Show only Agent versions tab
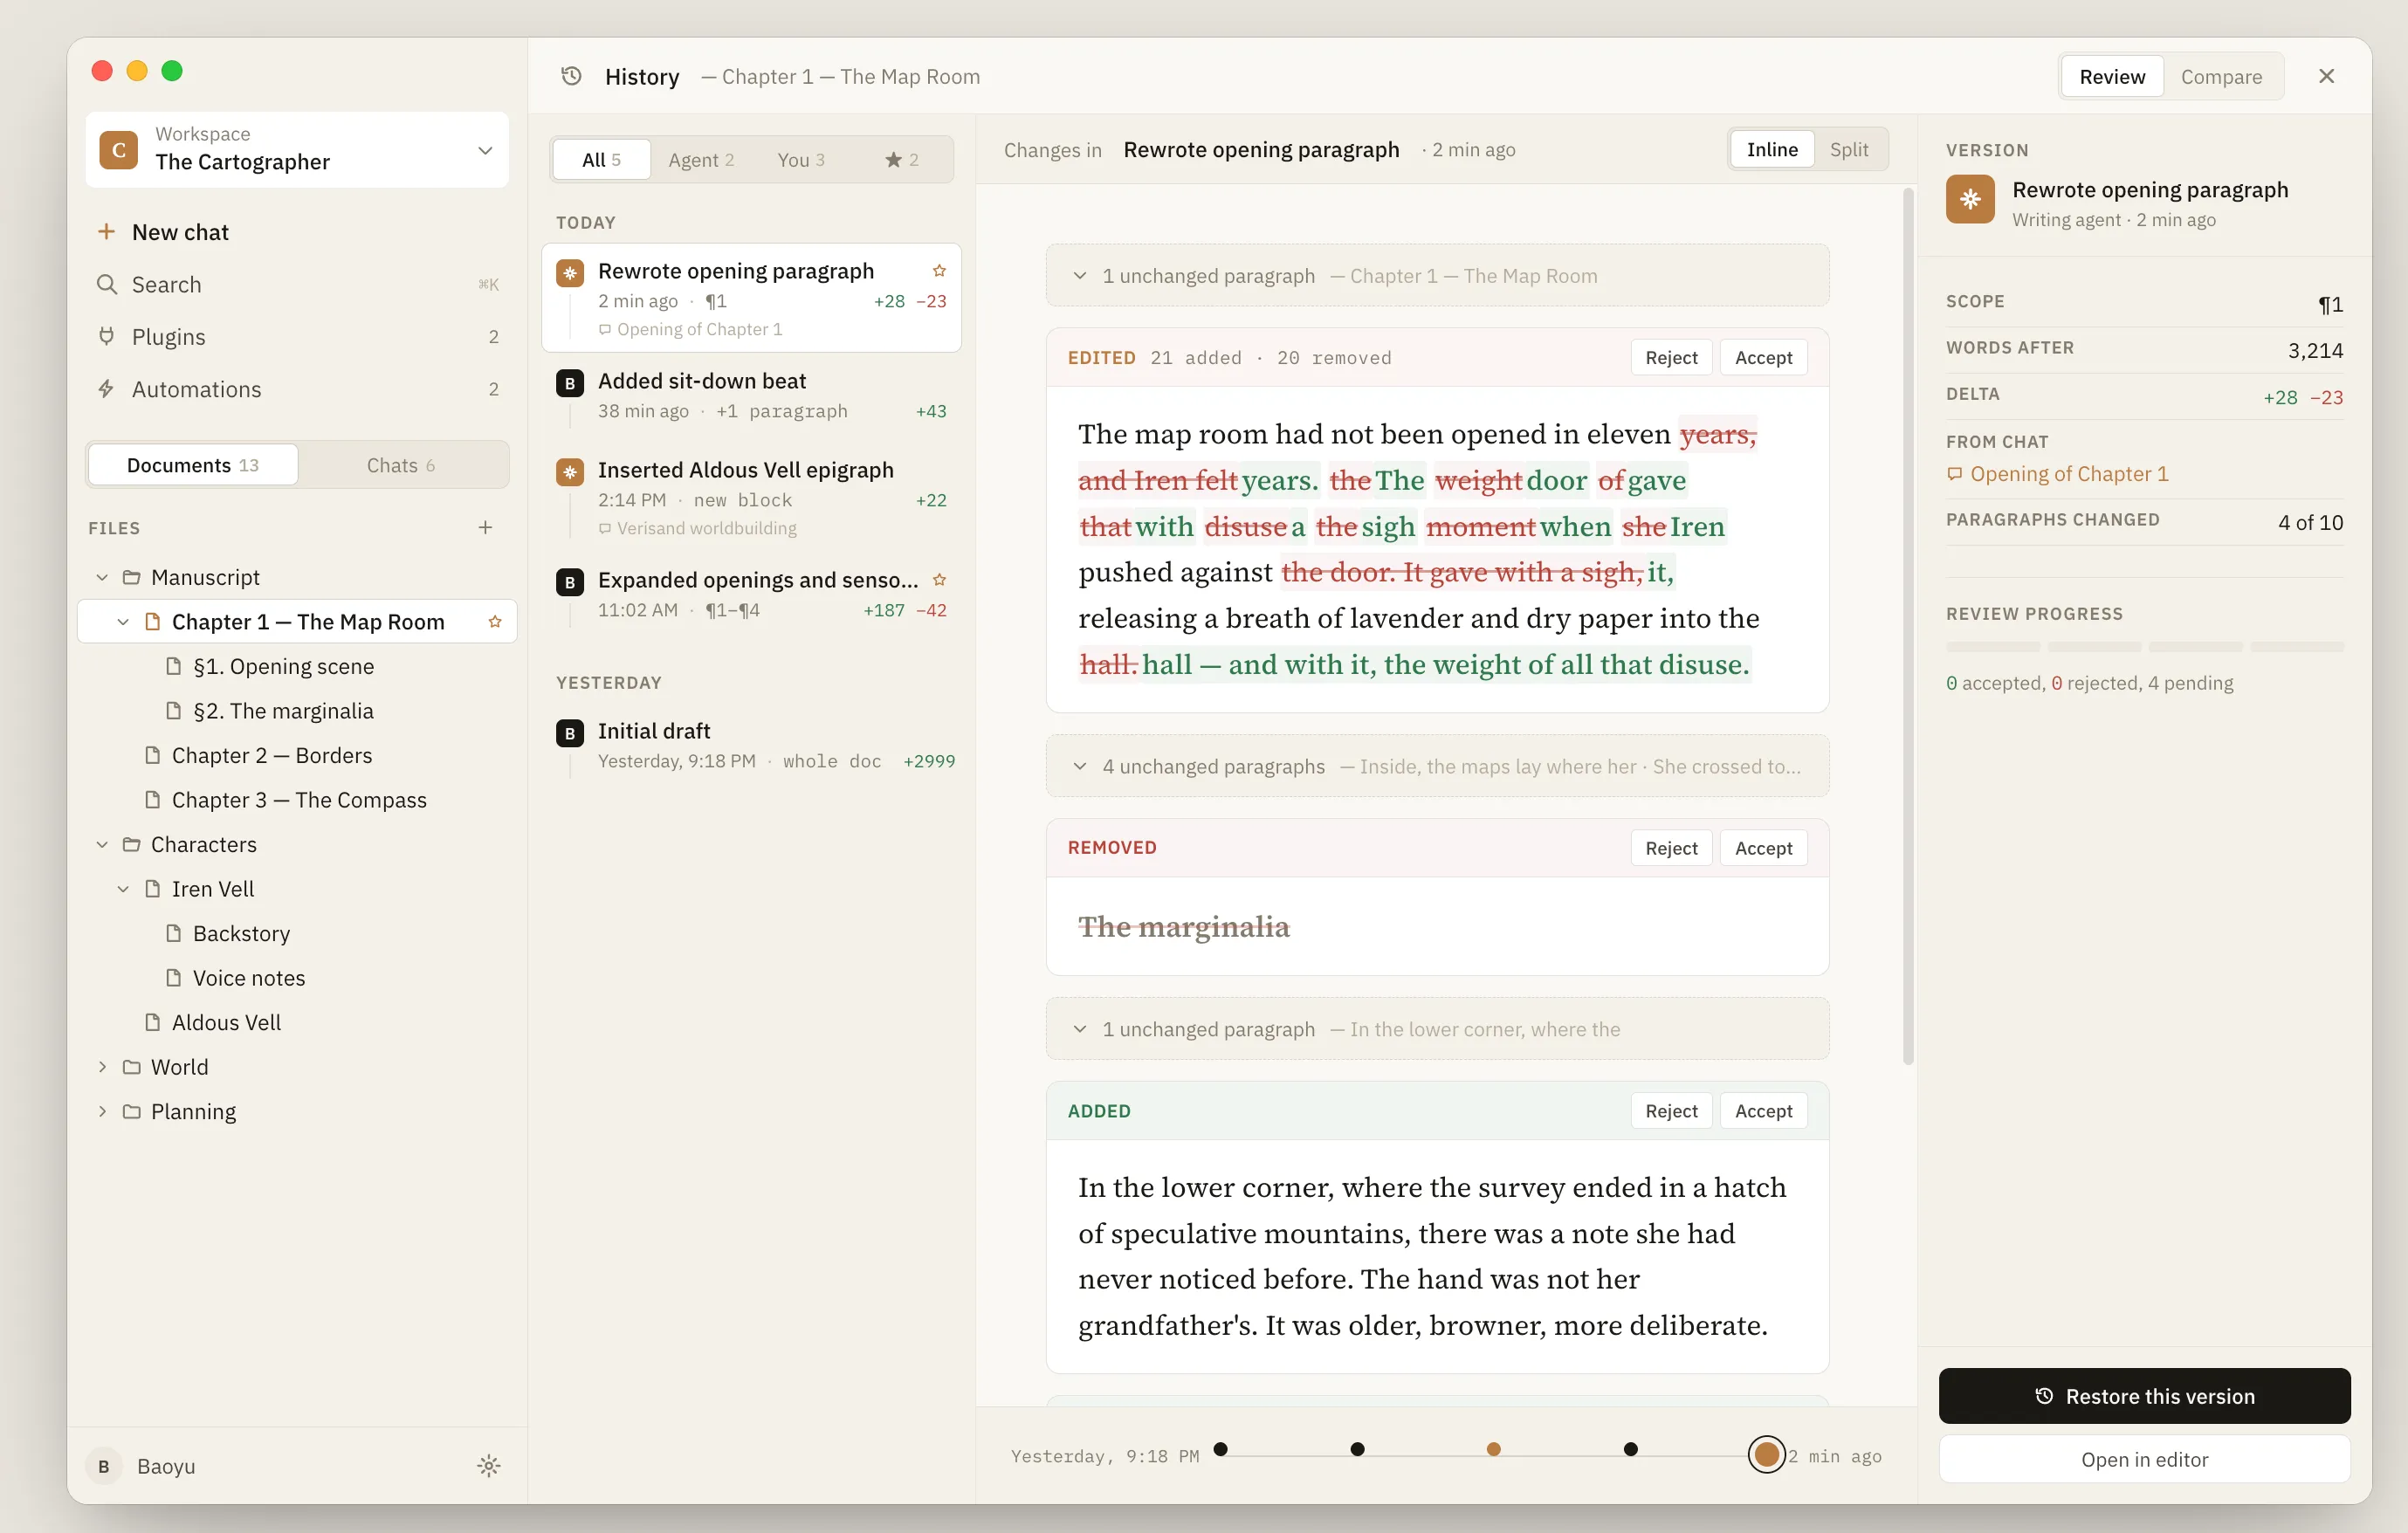 [700, 160]
